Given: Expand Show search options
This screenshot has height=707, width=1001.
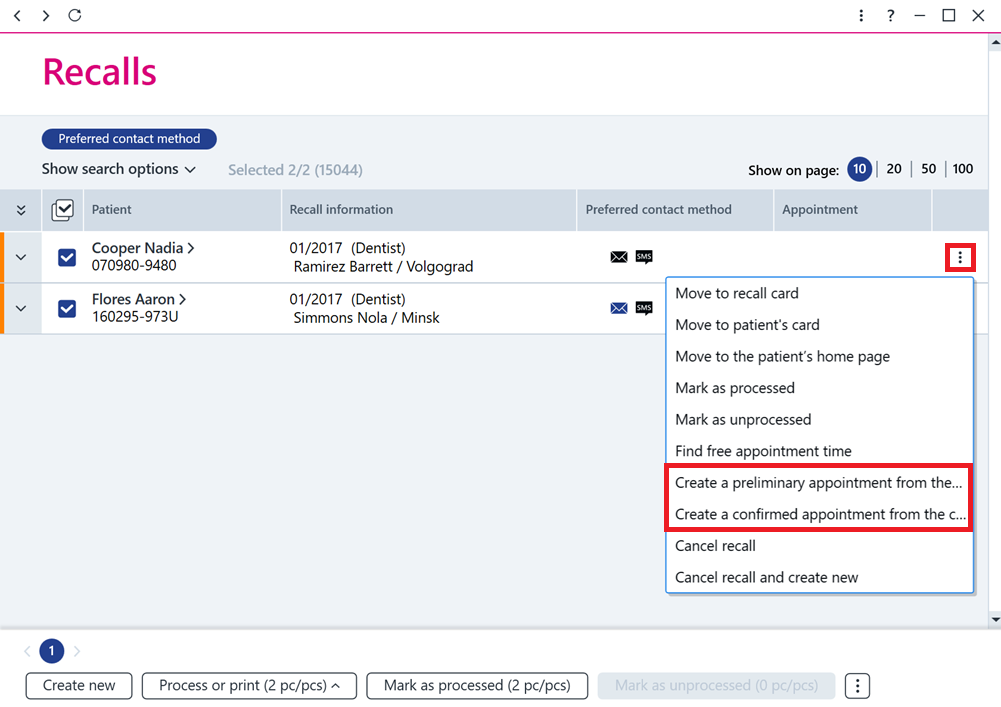Looking at the screenshot, I should pyautogui.click(x=119, y=169).
